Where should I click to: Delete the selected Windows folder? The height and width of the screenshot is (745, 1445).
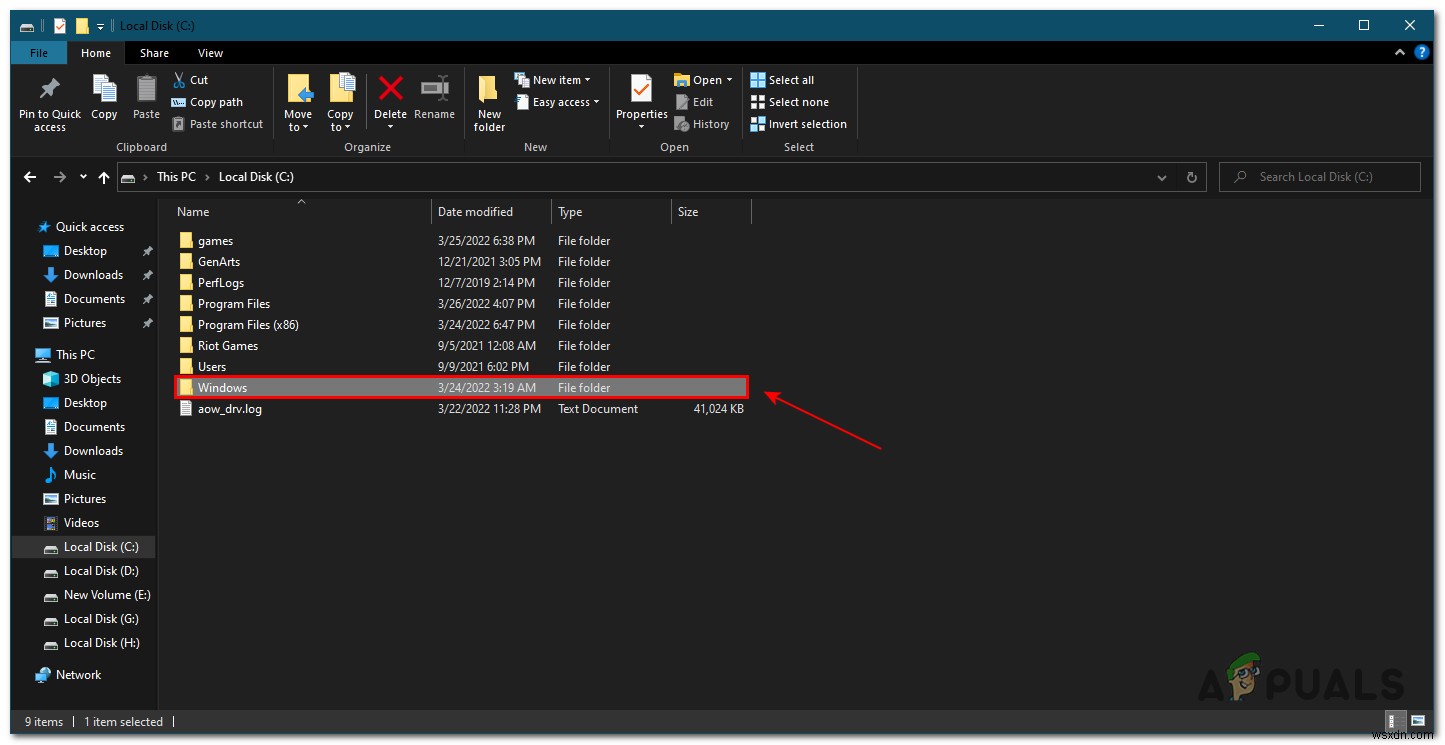390,95
